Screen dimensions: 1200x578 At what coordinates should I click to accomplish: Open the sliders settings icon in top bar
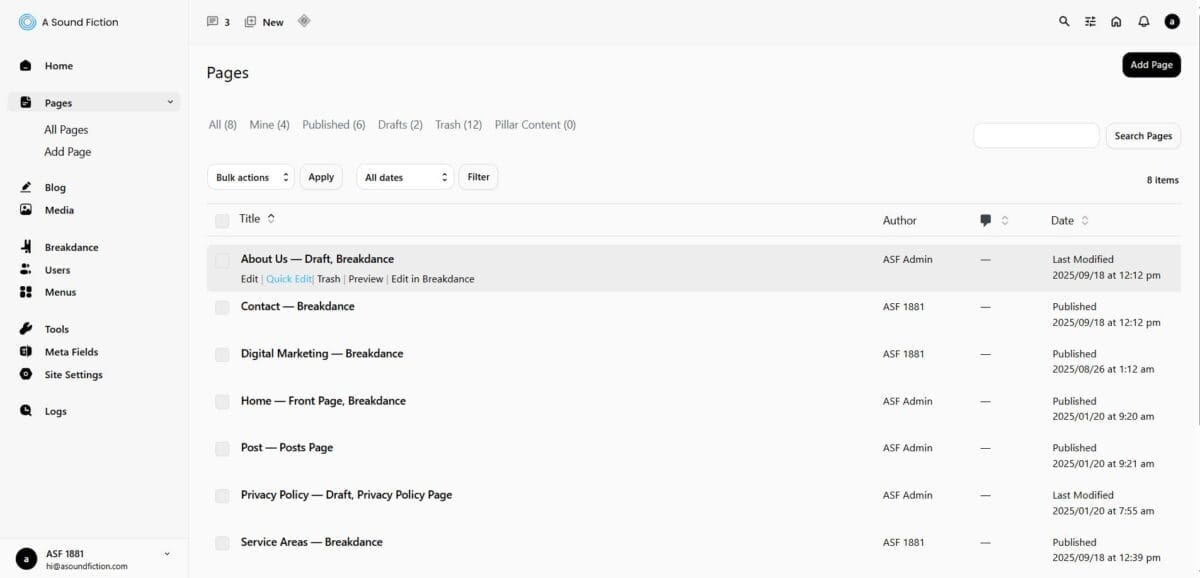pos(1091,22)
